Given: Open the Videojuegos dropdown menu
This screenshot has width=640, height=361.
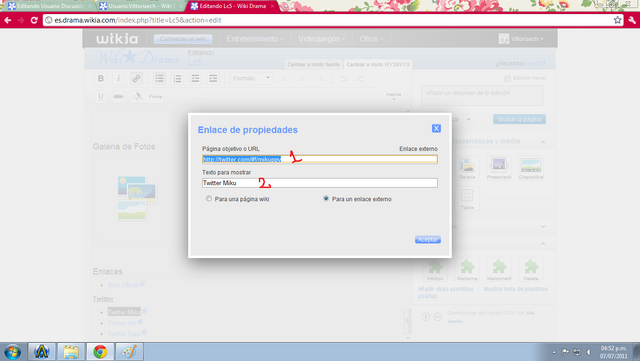Looking at the screenshot, I should pyautogui.click(x=321, y=39).
